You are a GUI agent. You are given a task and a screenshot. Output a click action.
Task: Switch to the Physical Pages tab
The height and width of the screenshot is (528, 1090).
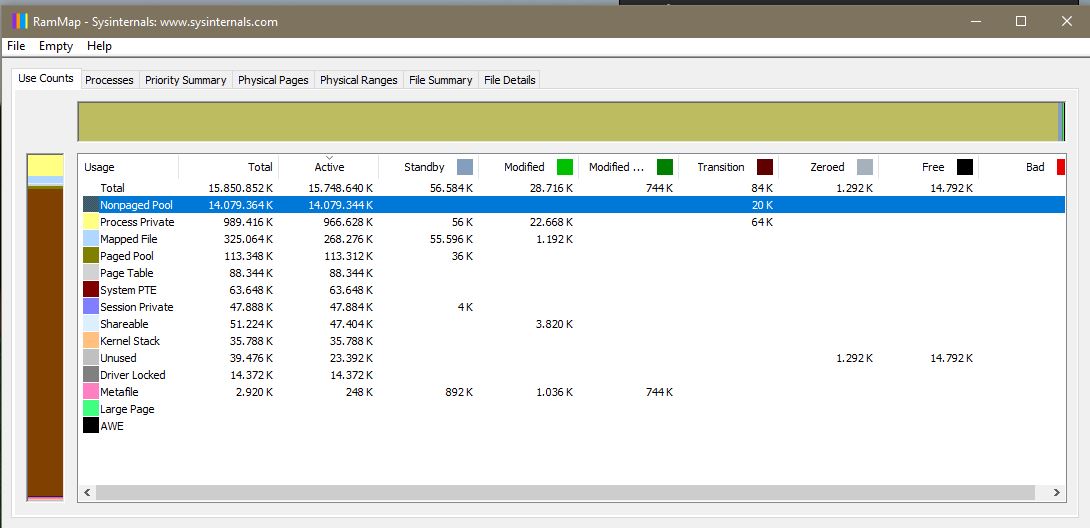coord(273,80)
